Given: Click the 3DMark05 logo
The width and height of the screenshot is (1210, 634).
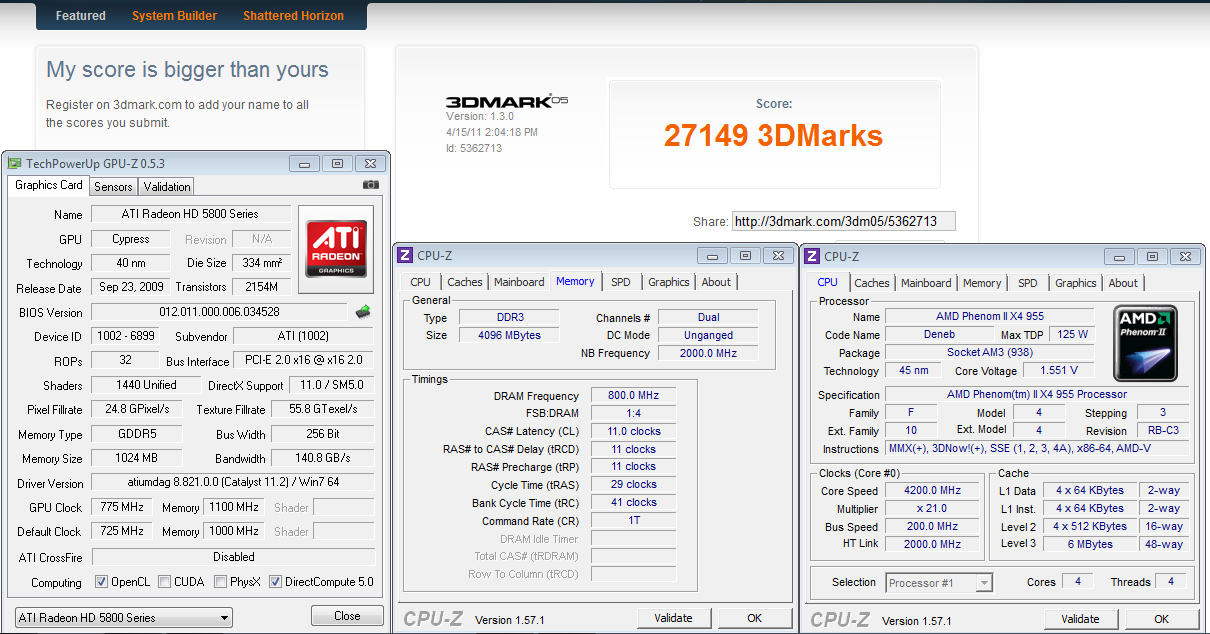Looking at the screenshot, I should [506, 101].
